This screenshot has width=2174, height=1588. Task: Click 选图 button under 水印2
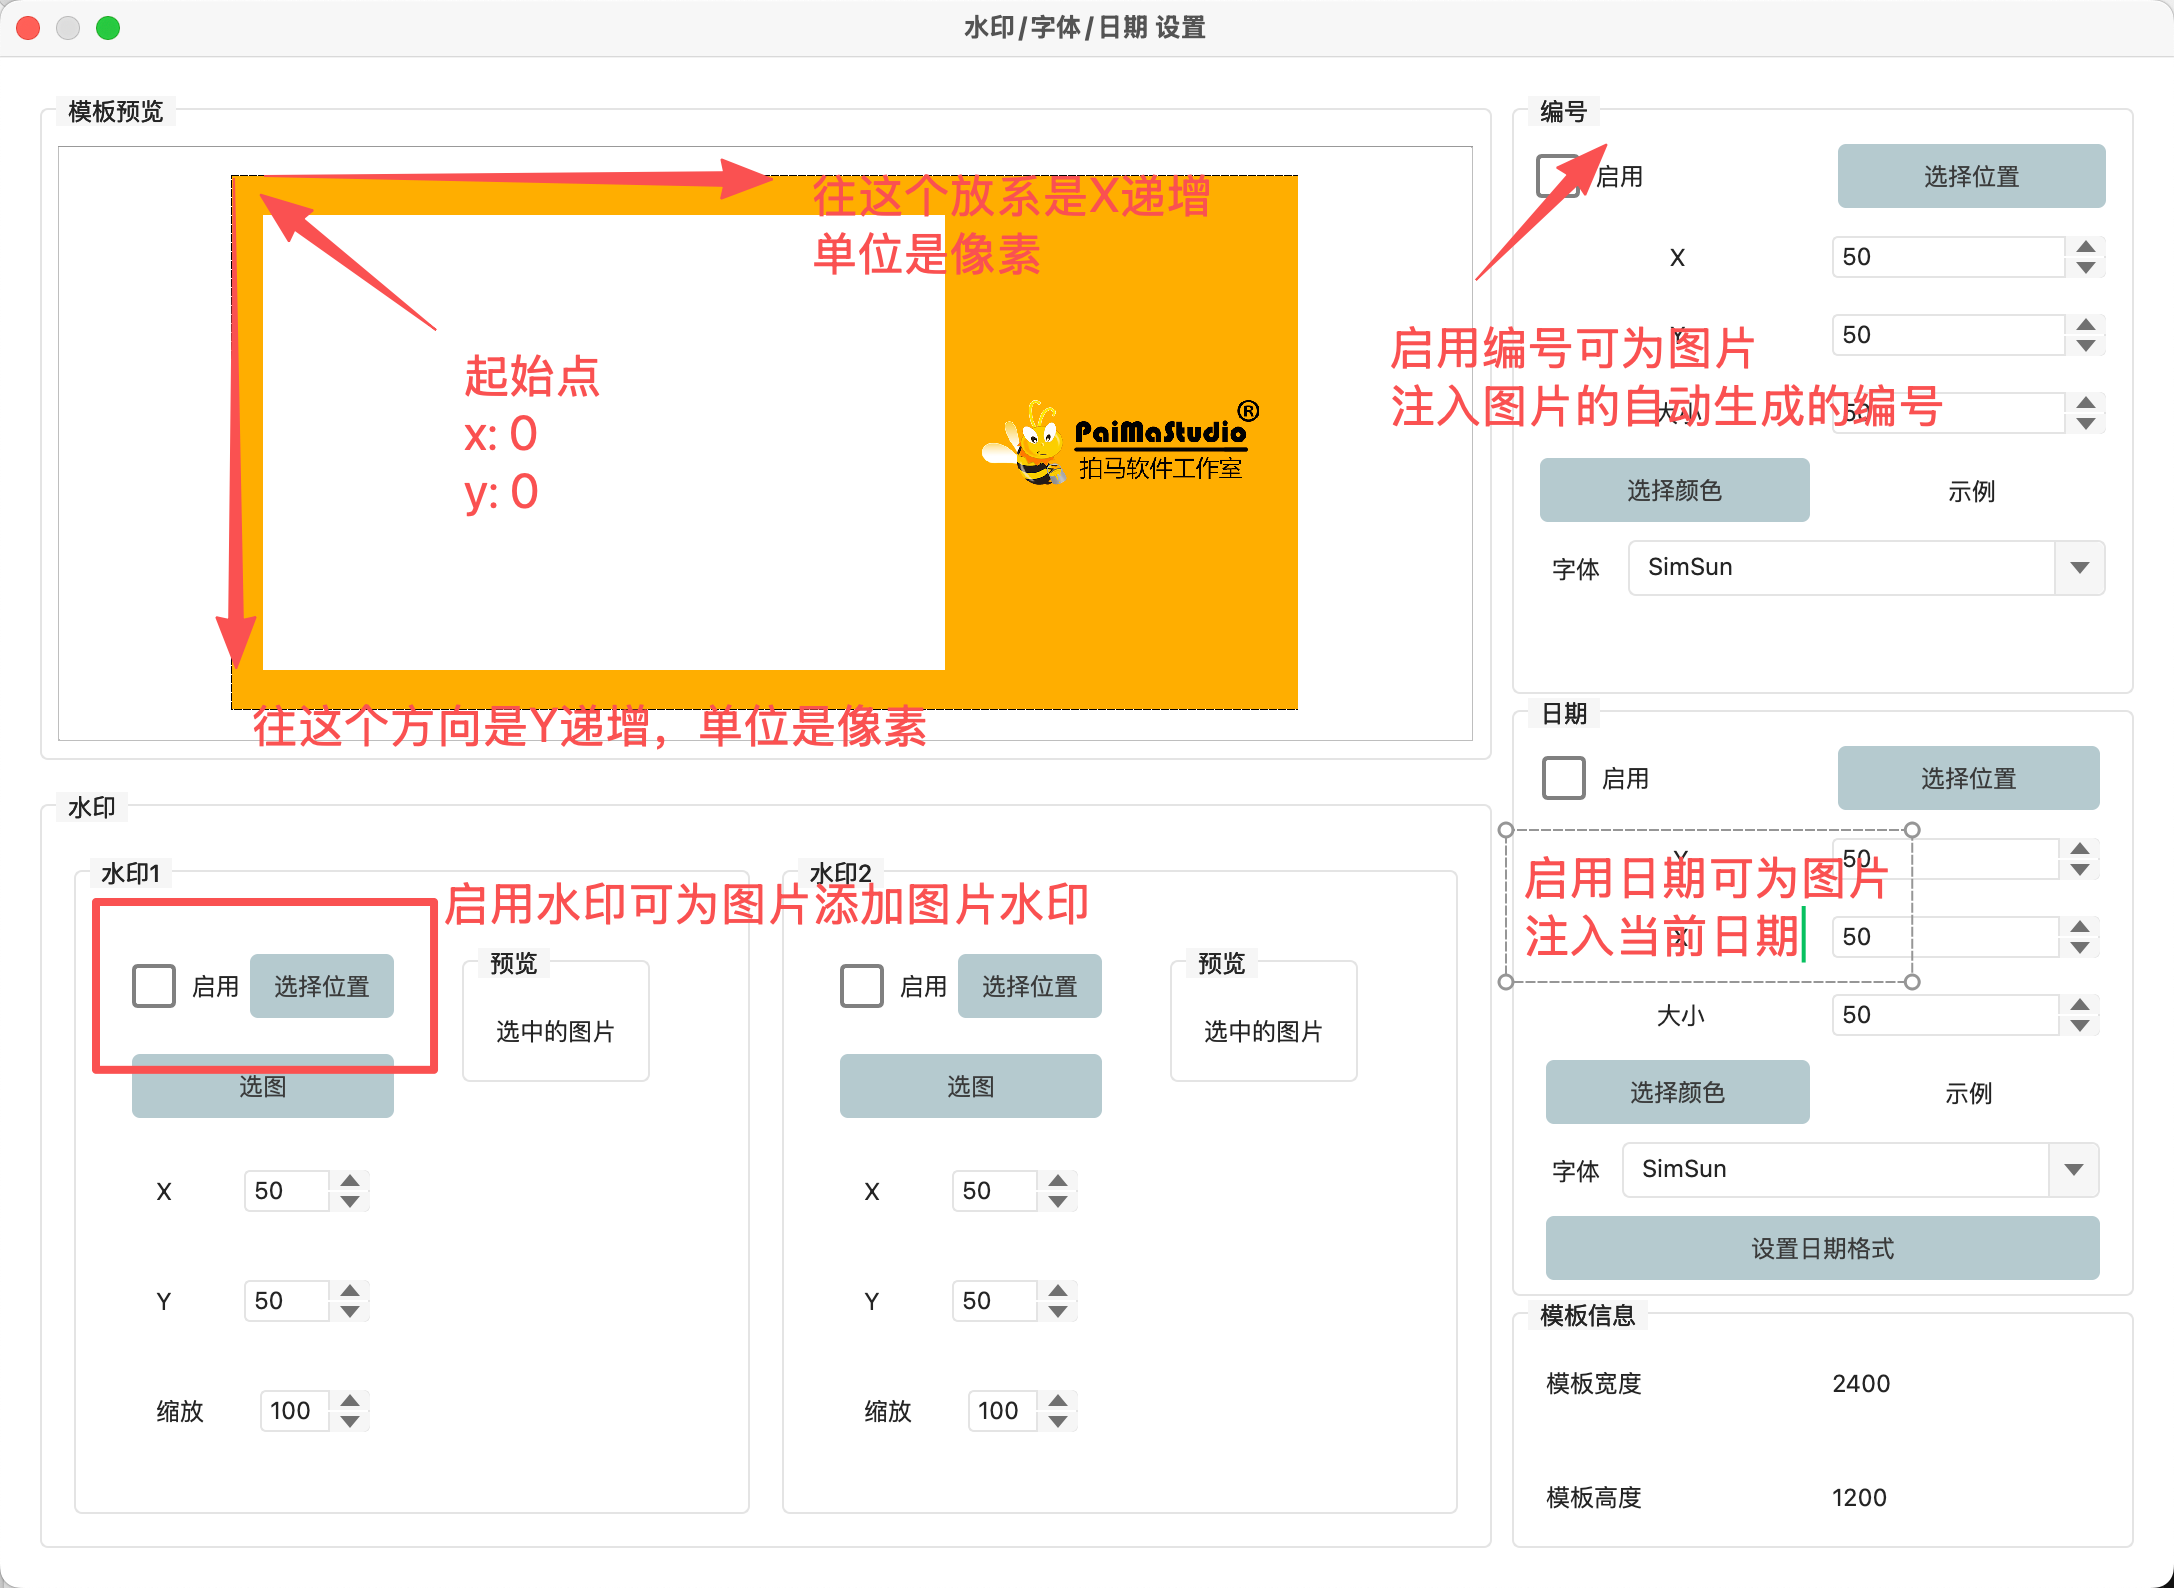970,1086
